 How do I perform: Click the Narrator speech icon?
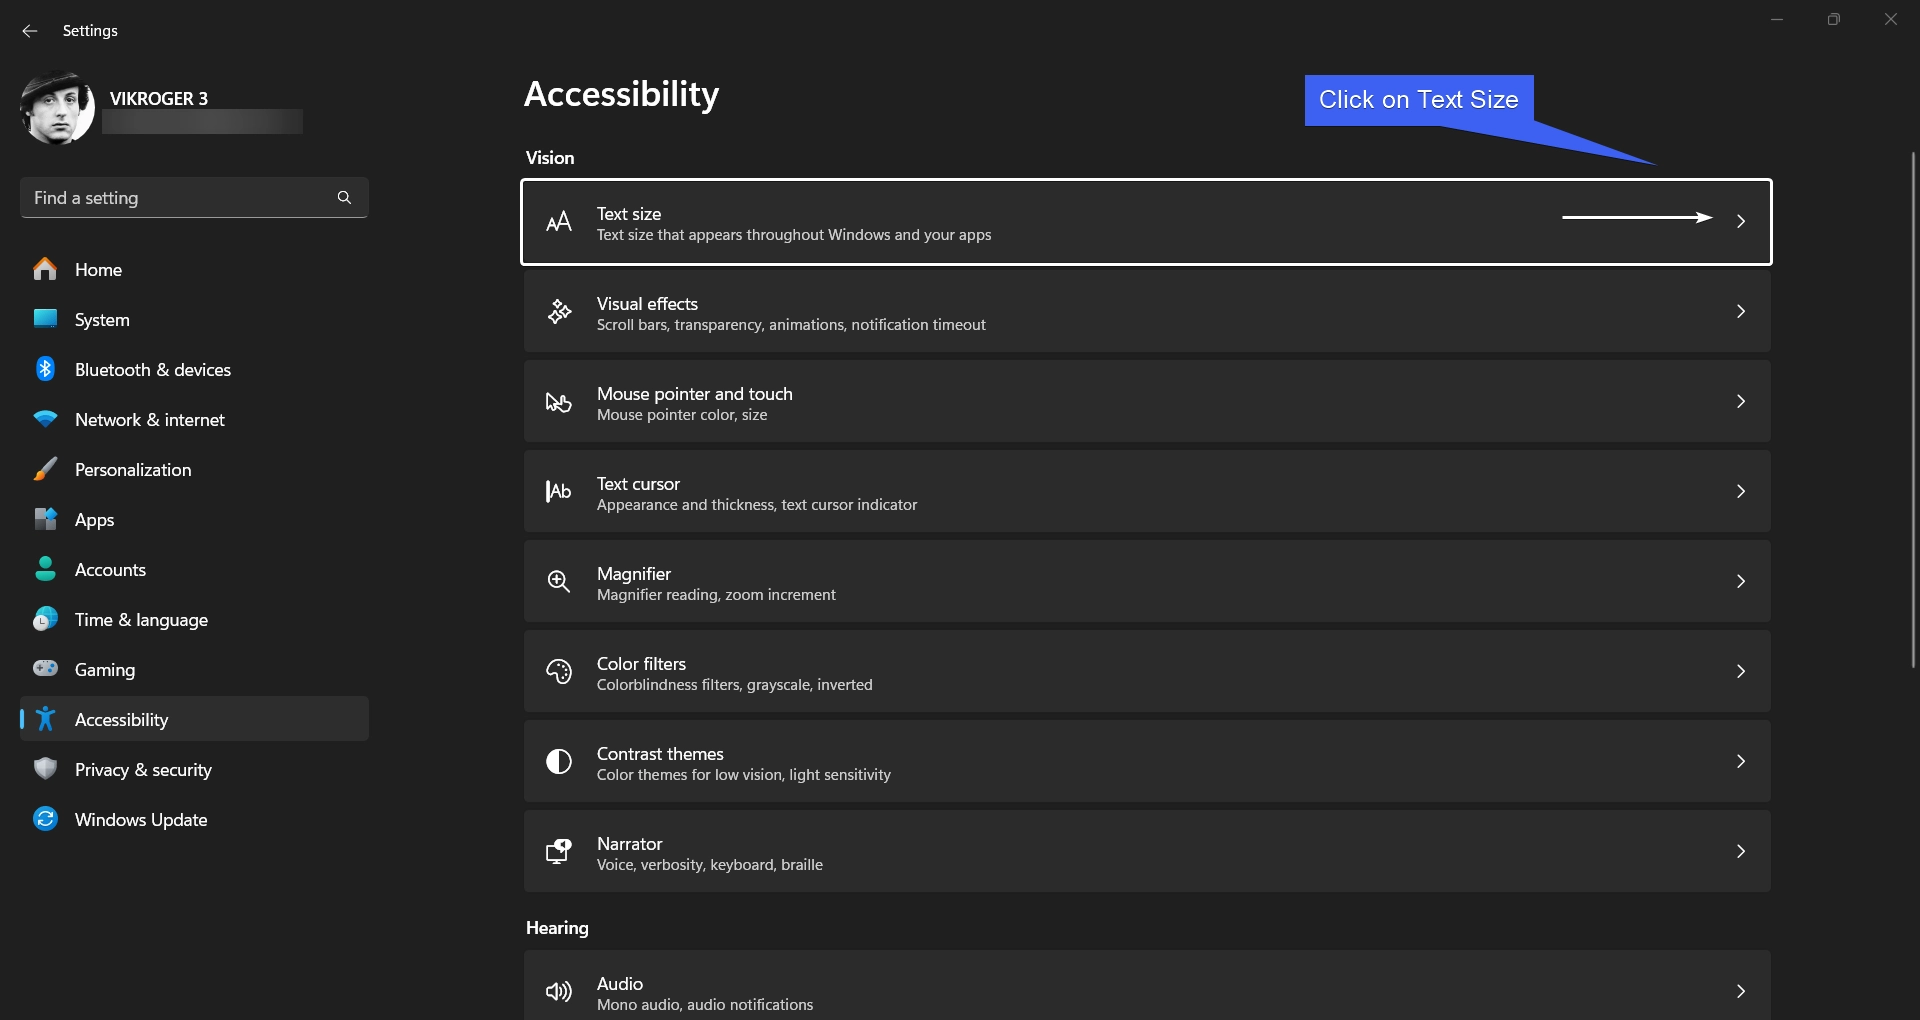tap(559, 851)
